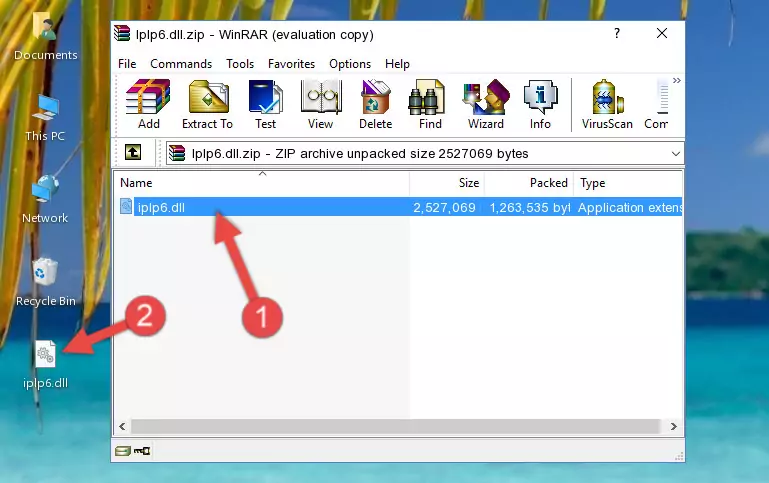Select the iplp6.dll file row
769x483 pixels.
pyautogui.click(x=399, y=207)
